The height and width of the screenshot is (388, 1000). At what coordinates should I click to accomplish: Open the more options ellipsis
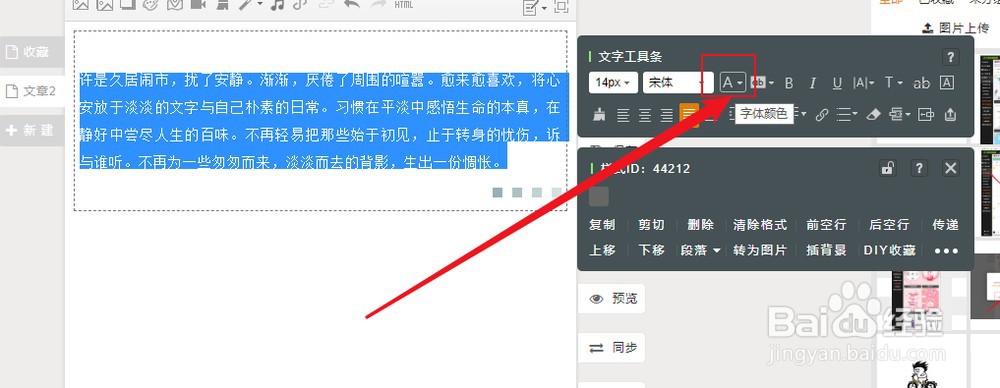pos(946,251)
